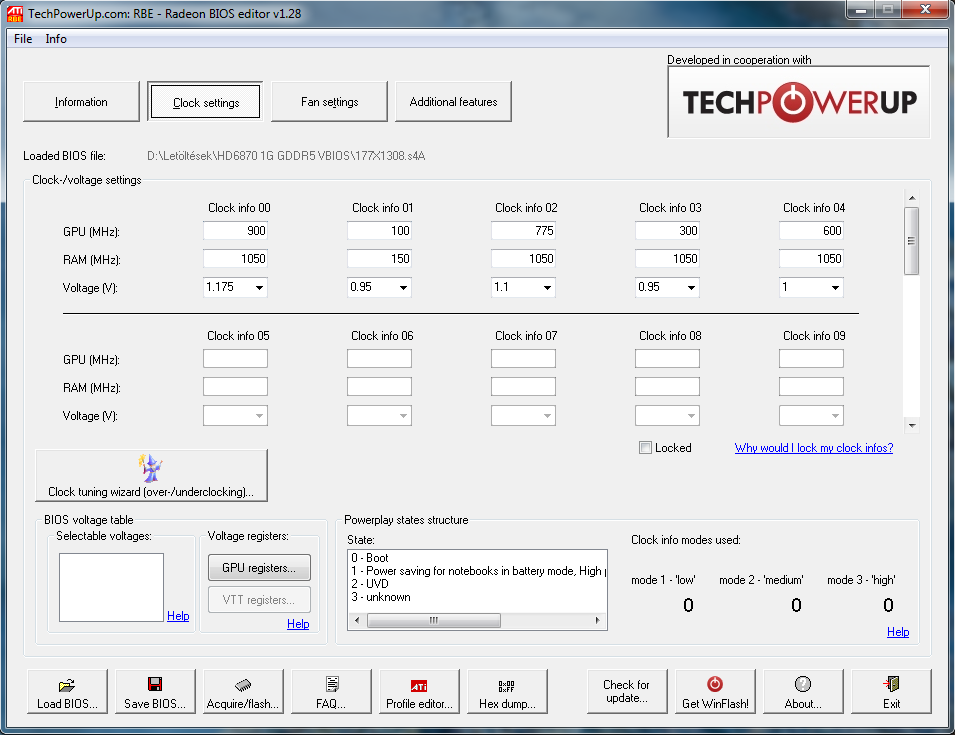Select state '1 - Power saving for notebooks'
The width and height of the screenshot is (955, 735).
click(478, 571)
